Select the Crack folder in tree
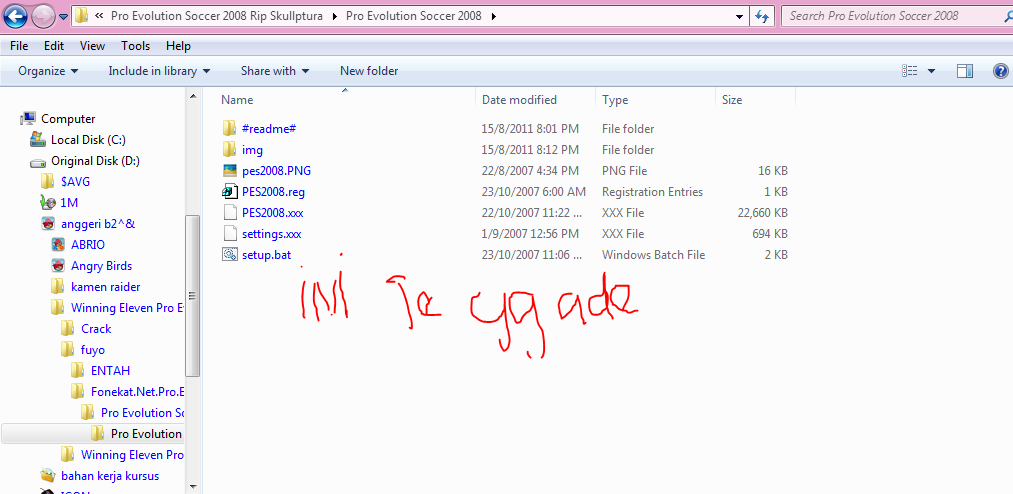The image size is (1013, 494). coord(96,329)
